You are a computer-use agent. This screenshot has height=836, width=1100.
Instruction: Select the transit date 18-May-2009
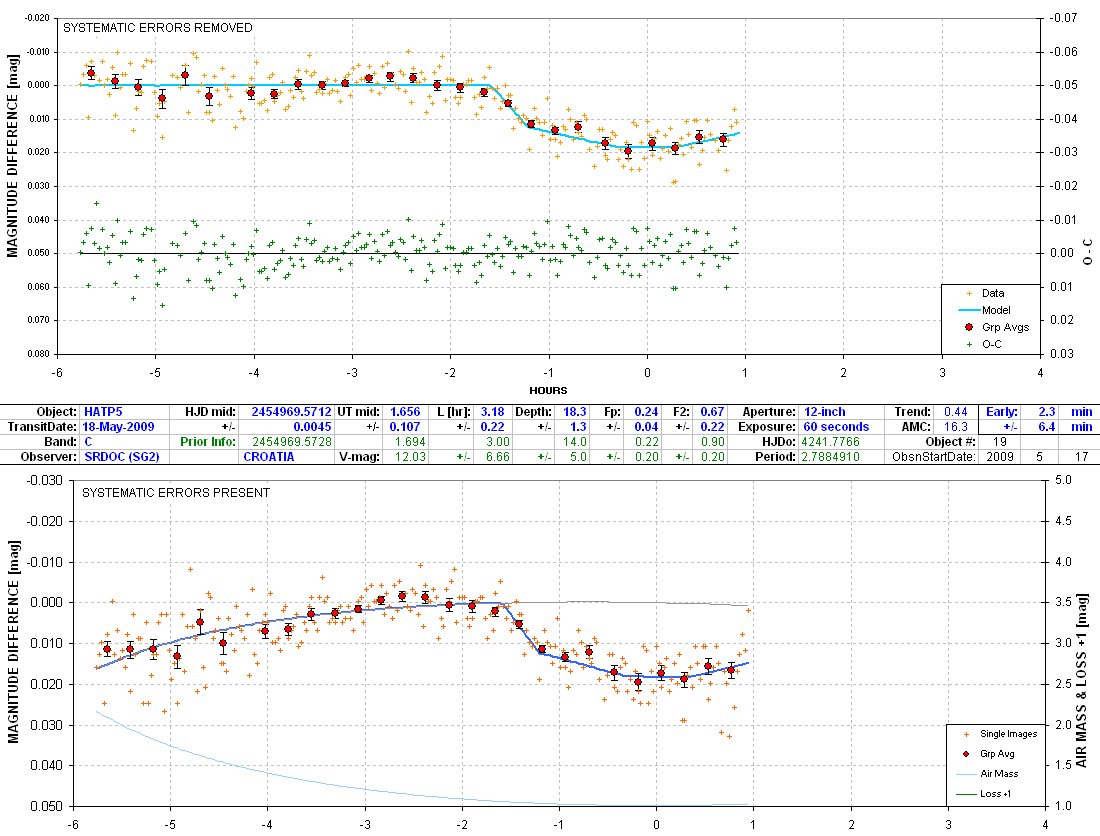click(119, 426)
